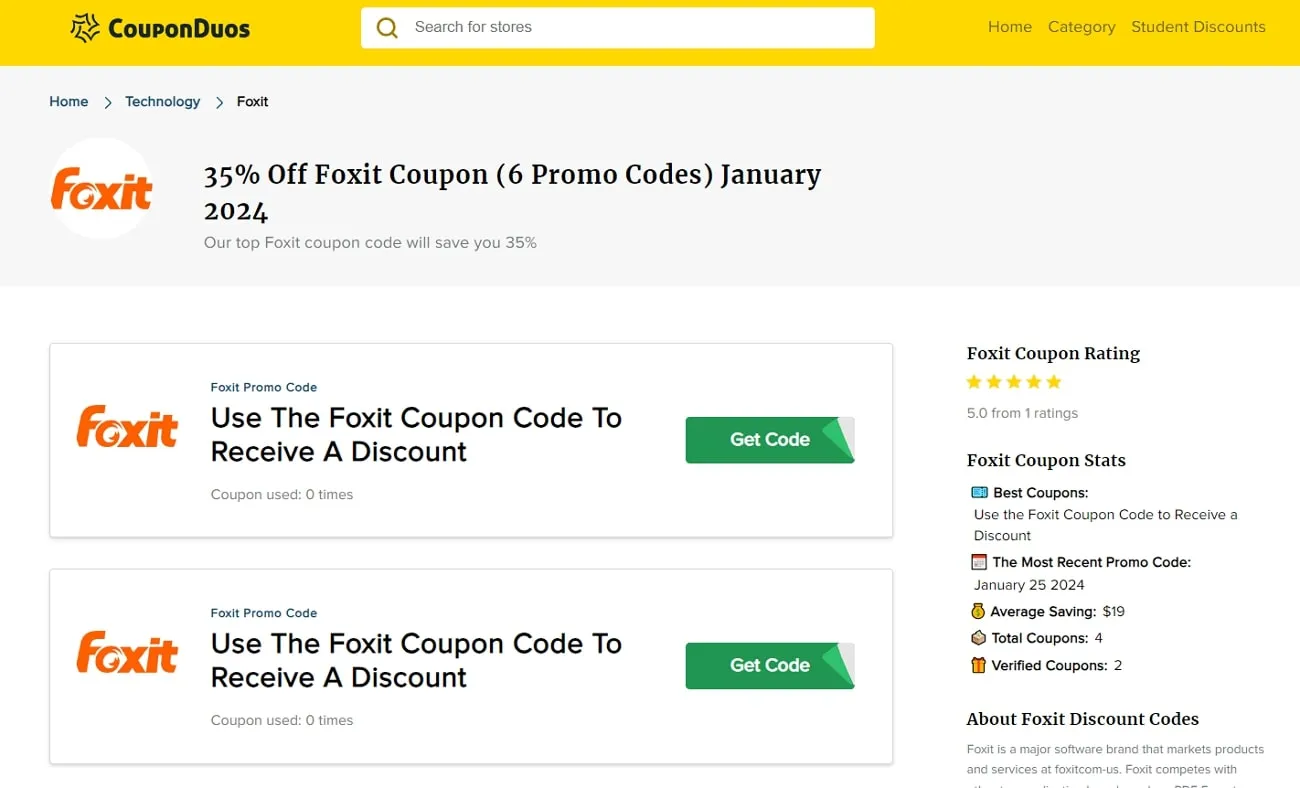Click the Verified Coupons badge icon

[x=977, y=665]
